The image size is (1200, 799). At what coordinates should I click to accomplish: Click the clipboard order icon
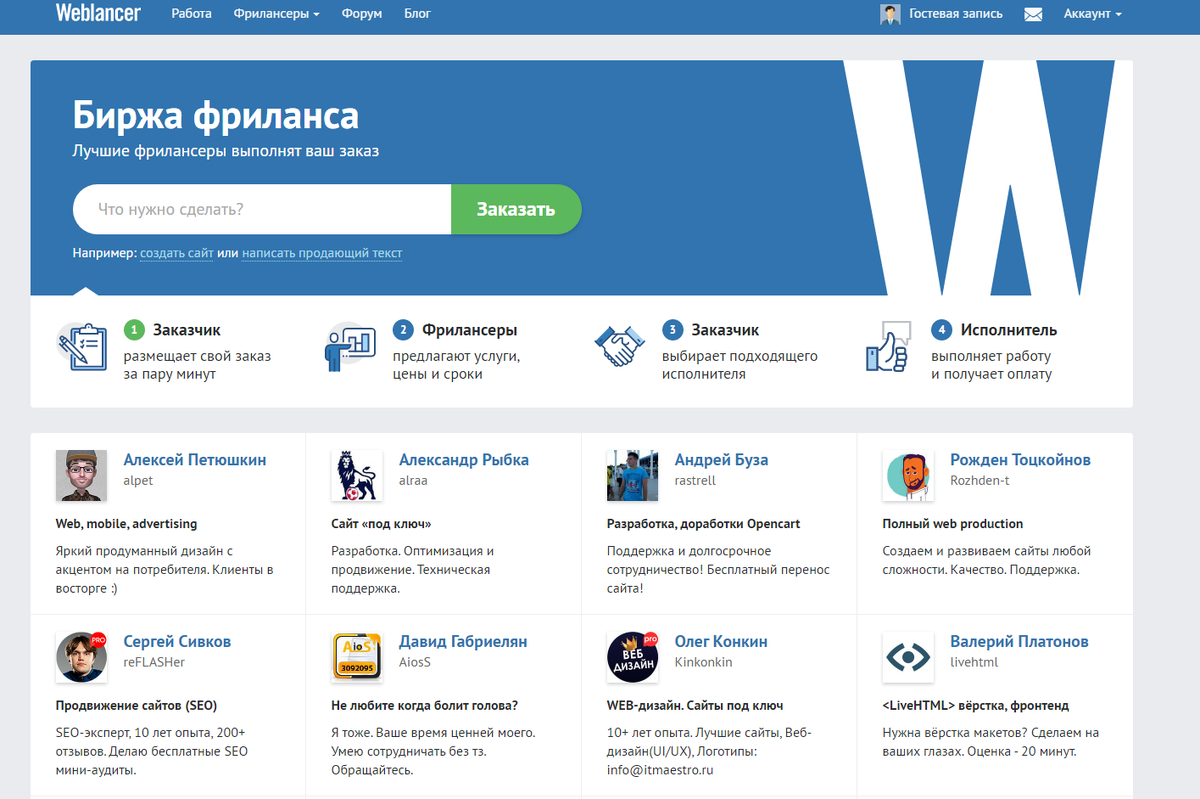pyautogui.click(x=82, y=347)
